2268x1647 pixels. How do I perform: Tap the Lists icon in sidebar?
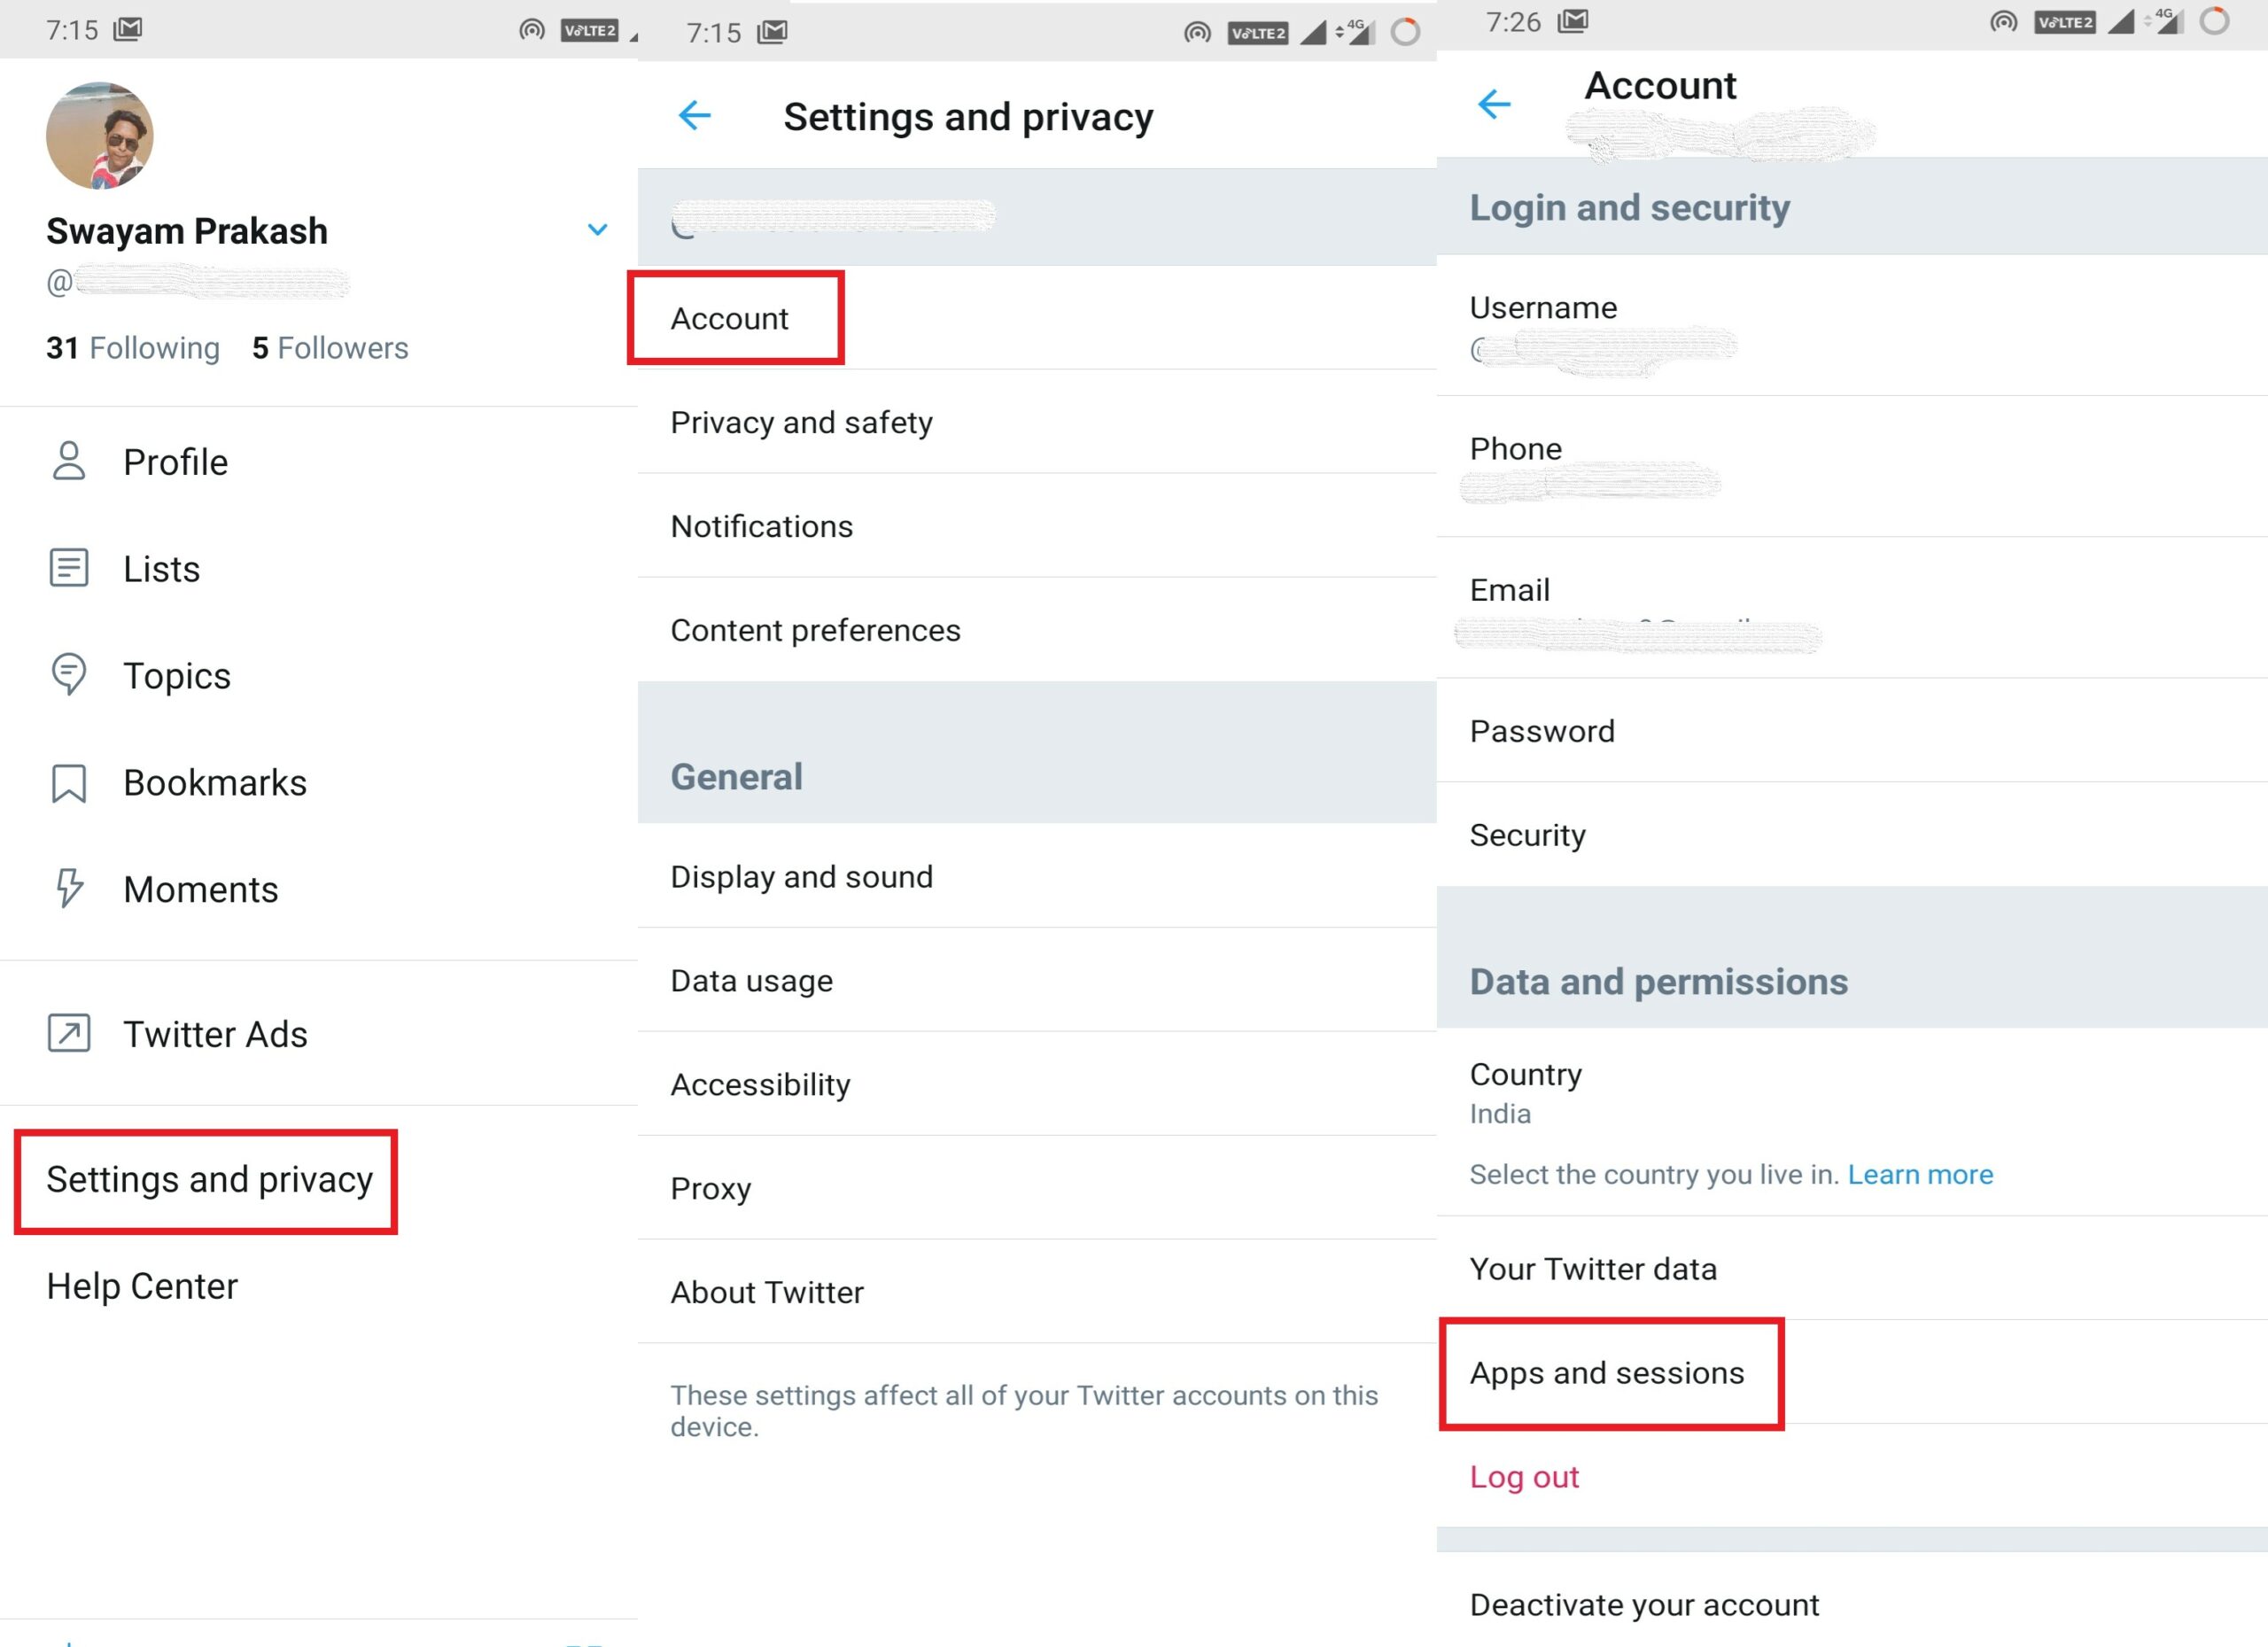pyautogui.click(x=67, y=567)
